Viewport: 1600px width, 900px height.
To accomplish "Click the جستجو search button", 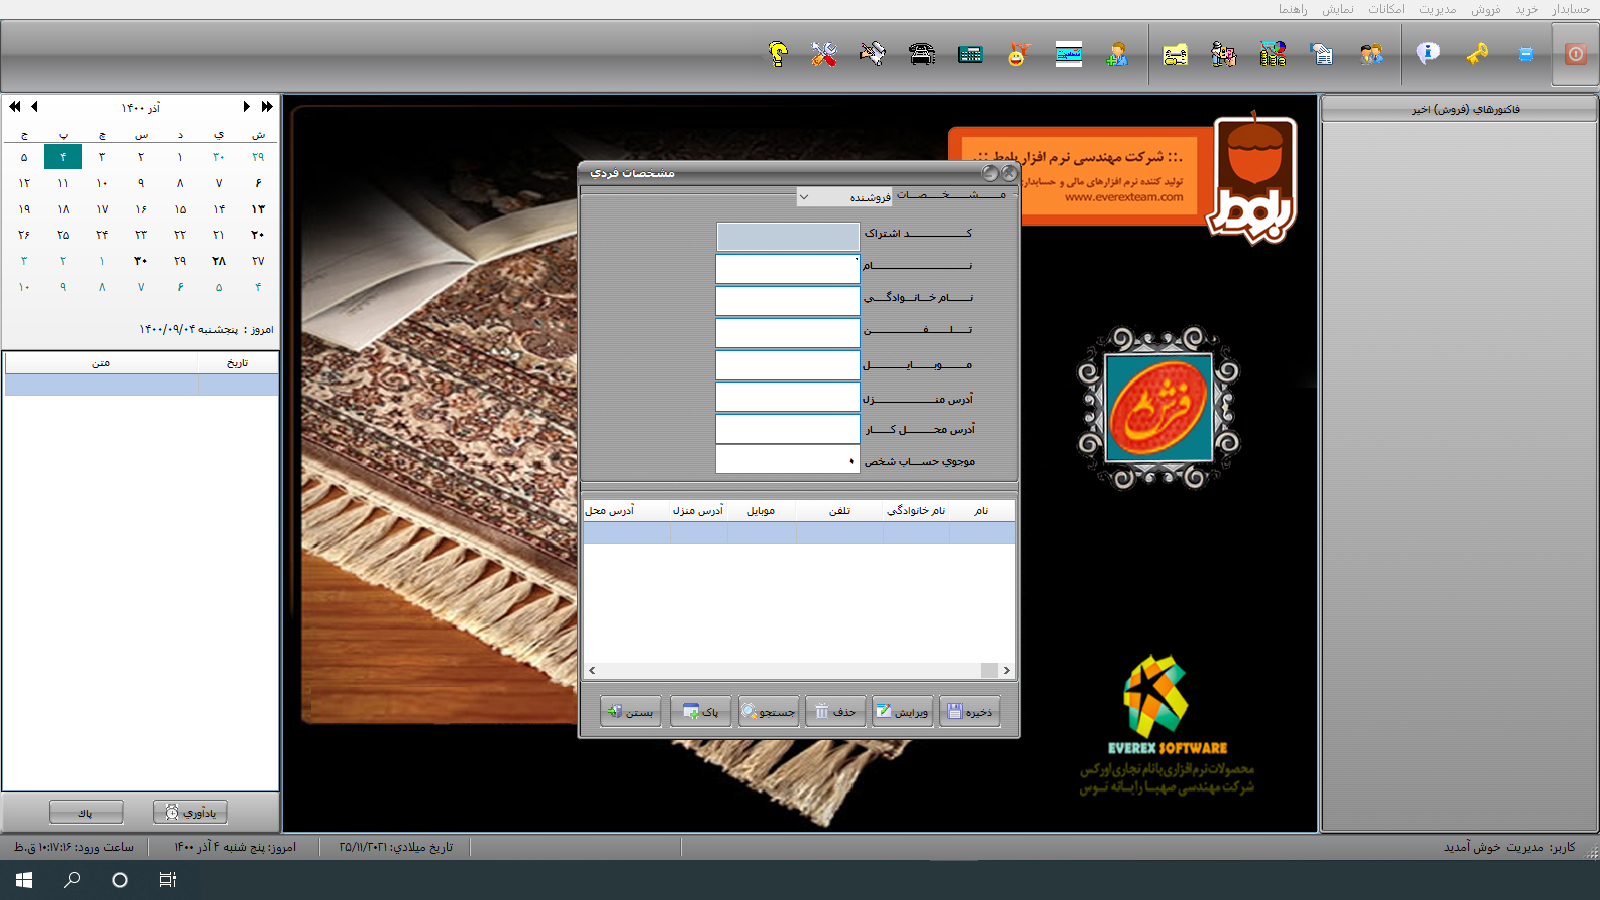I will [x=768, y=712].
